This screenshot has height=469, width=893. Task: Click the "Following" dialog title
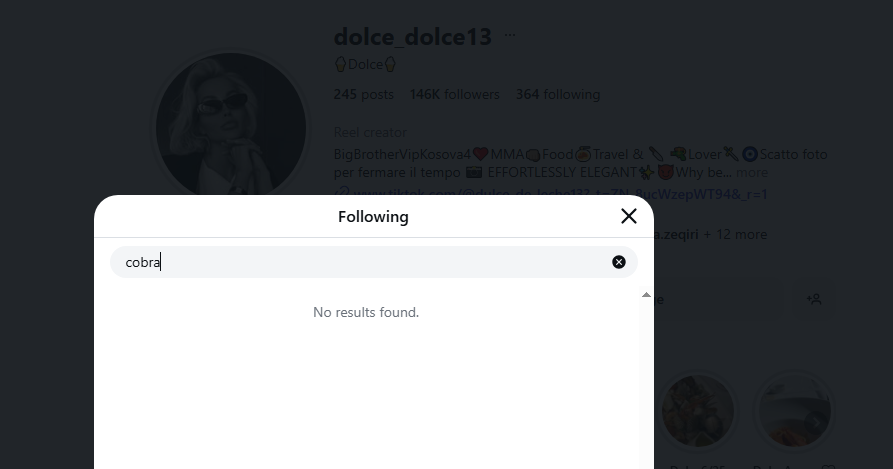pos(373,217)
